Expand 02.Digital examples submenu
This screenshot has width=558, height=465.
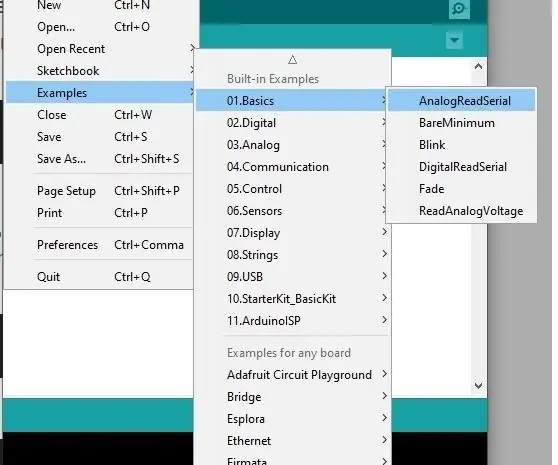292,123
